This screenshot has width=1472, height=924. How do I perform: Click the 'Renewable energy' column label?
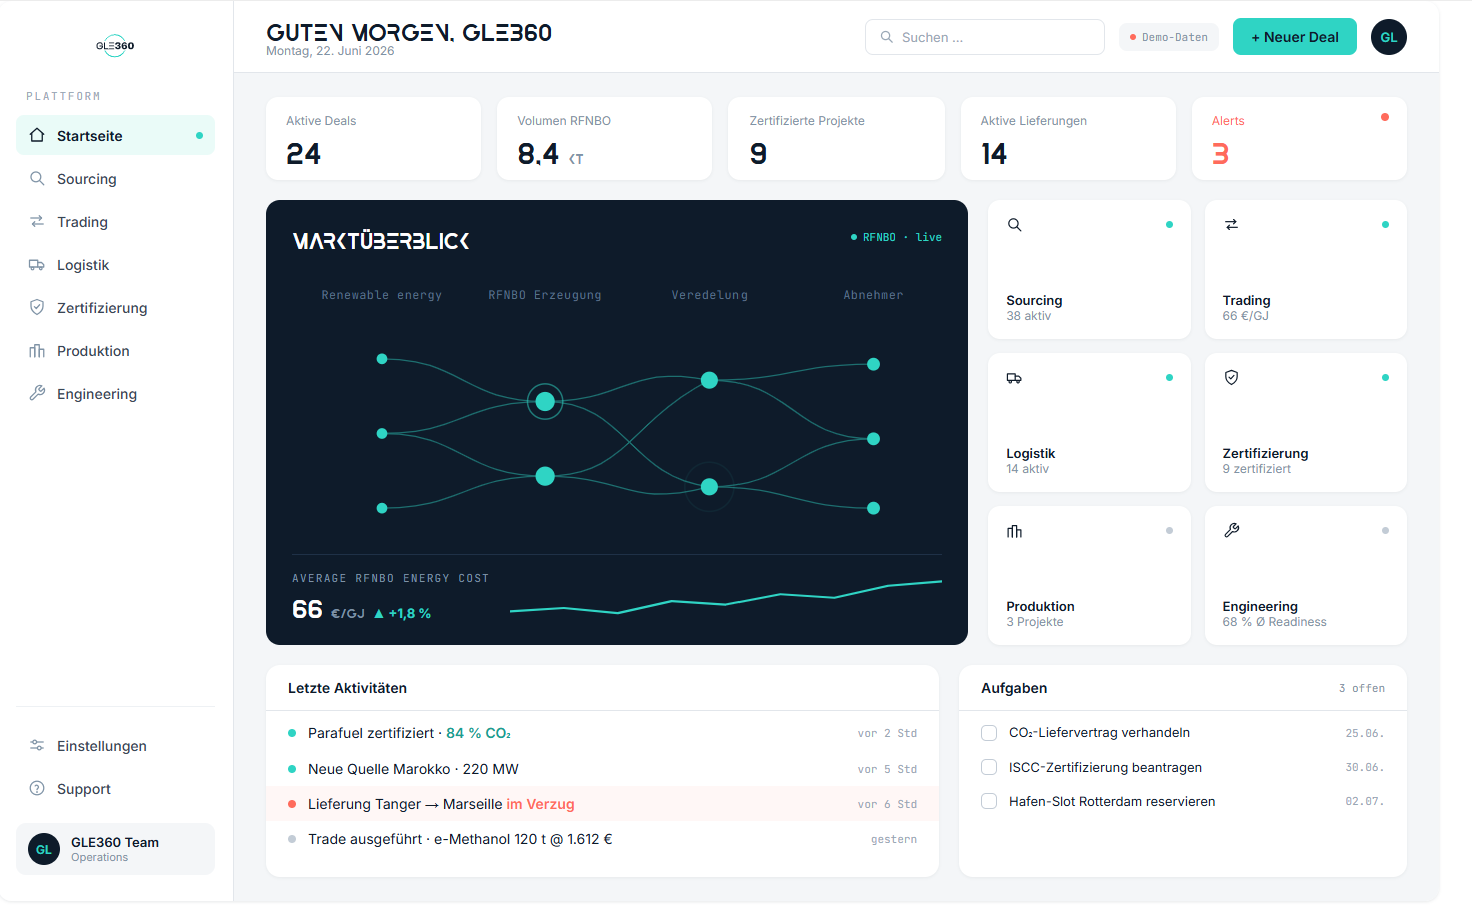point(381,295)
